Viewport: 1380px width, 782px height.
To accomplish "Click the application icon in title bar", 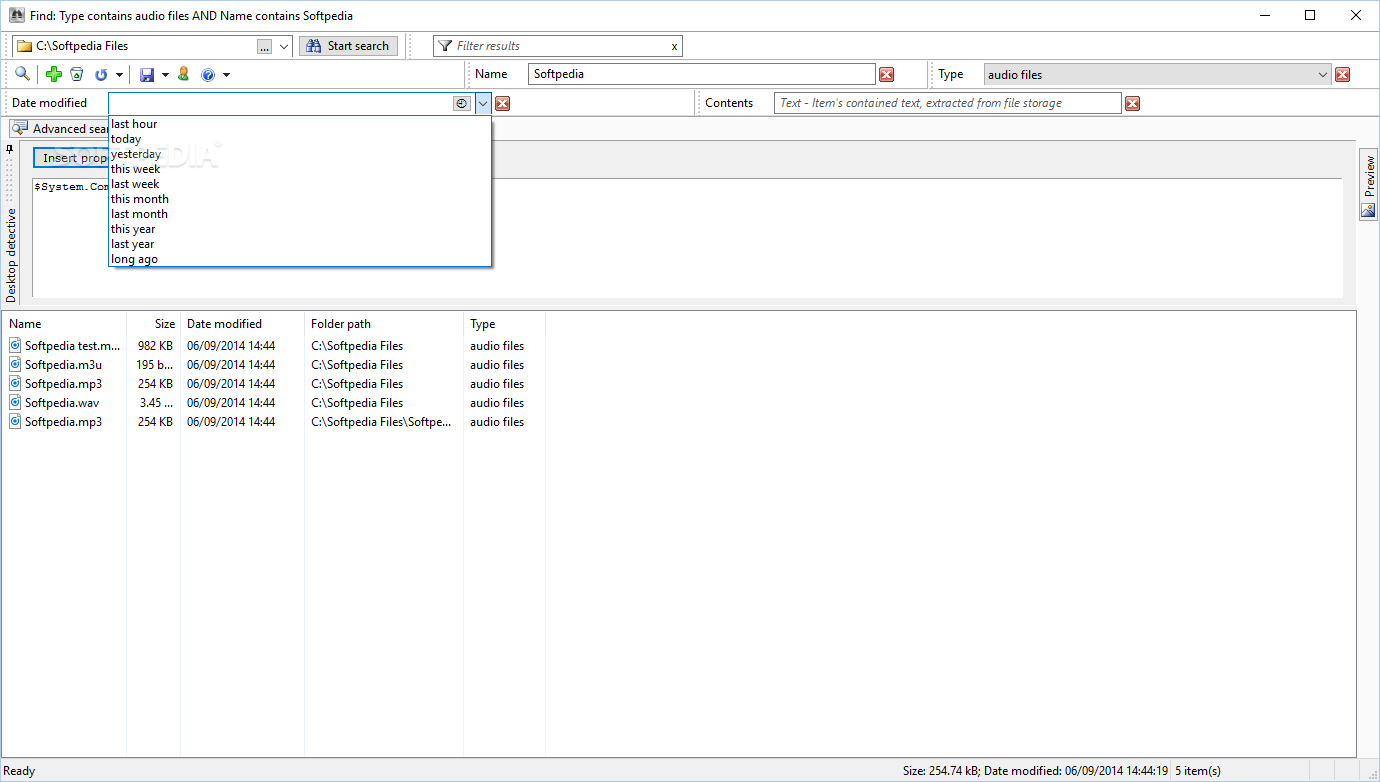I will tap(17, 15).
